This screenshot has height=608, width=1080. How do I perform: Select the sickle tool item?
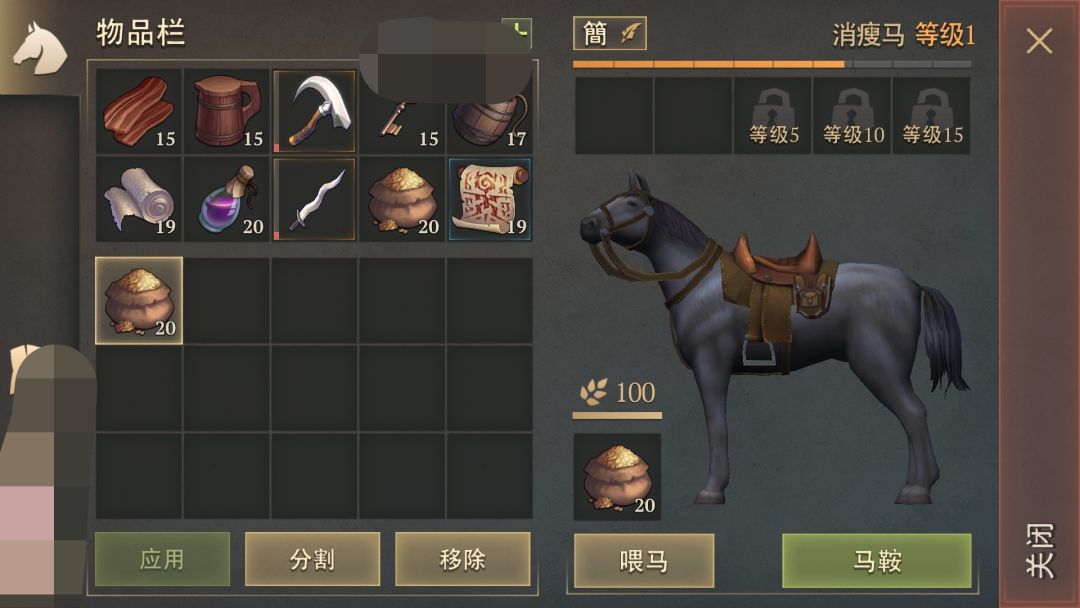click(x=314, y=111)
